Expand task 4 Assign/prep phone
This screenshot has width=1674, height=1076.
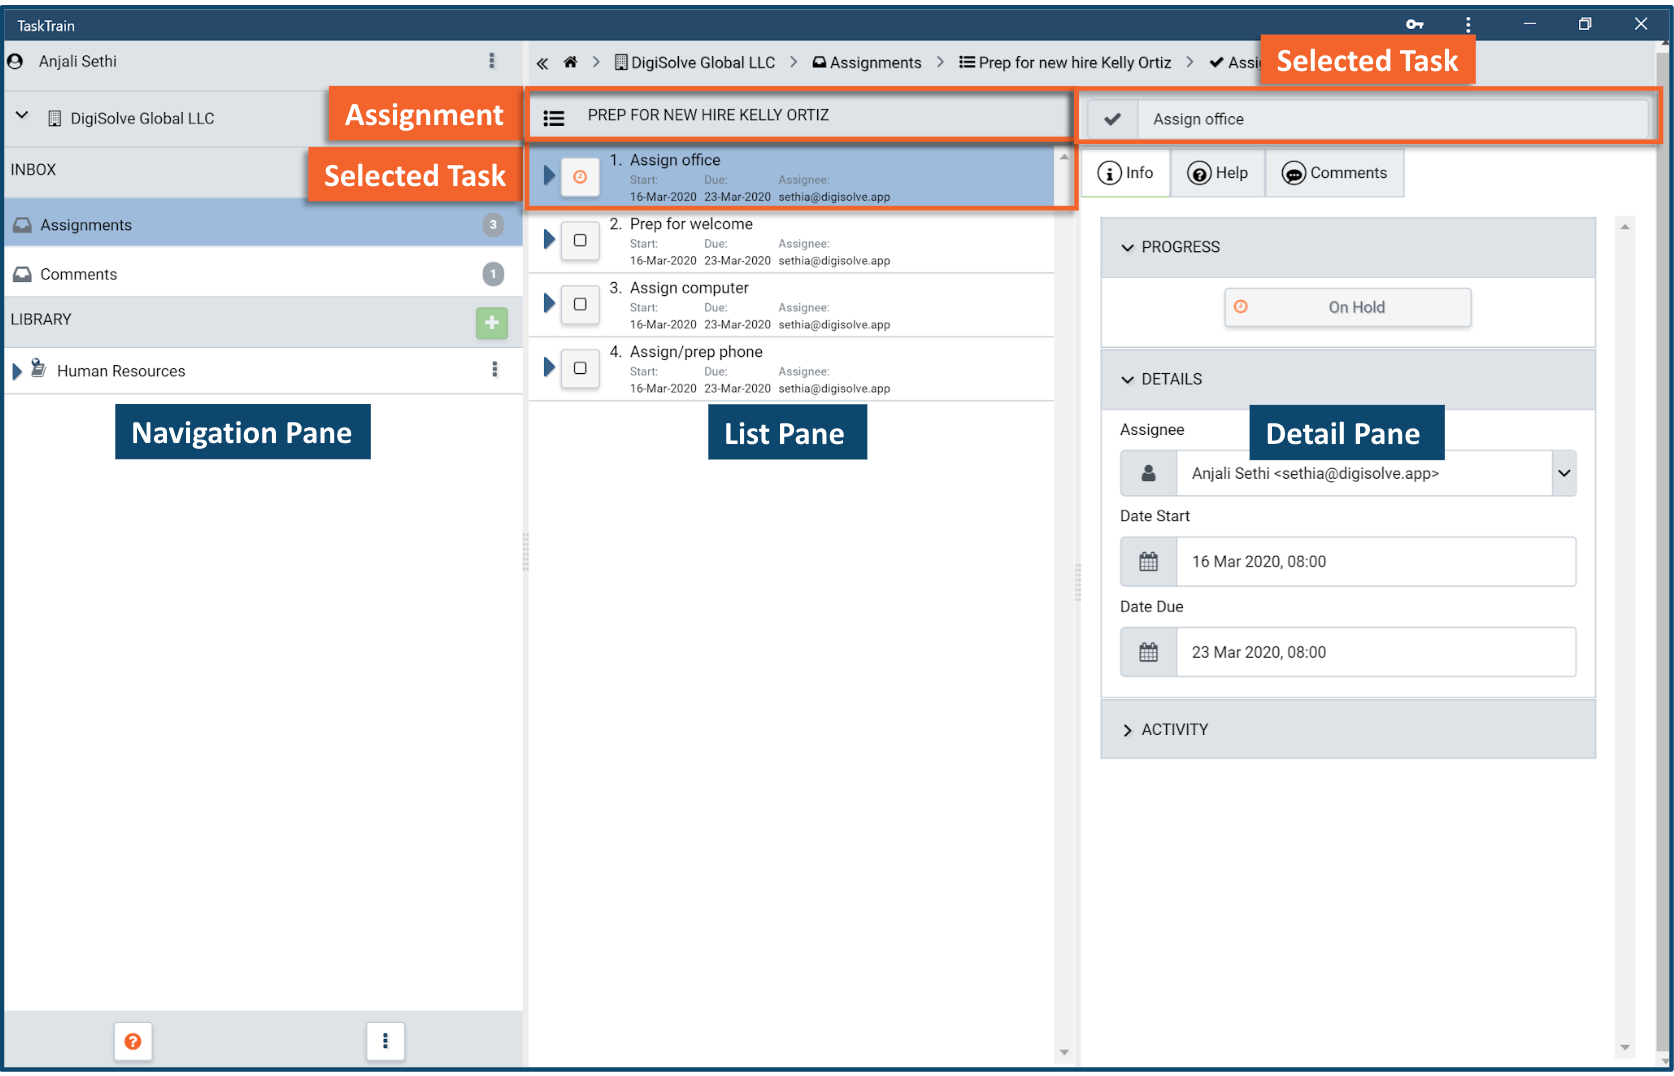549,367
